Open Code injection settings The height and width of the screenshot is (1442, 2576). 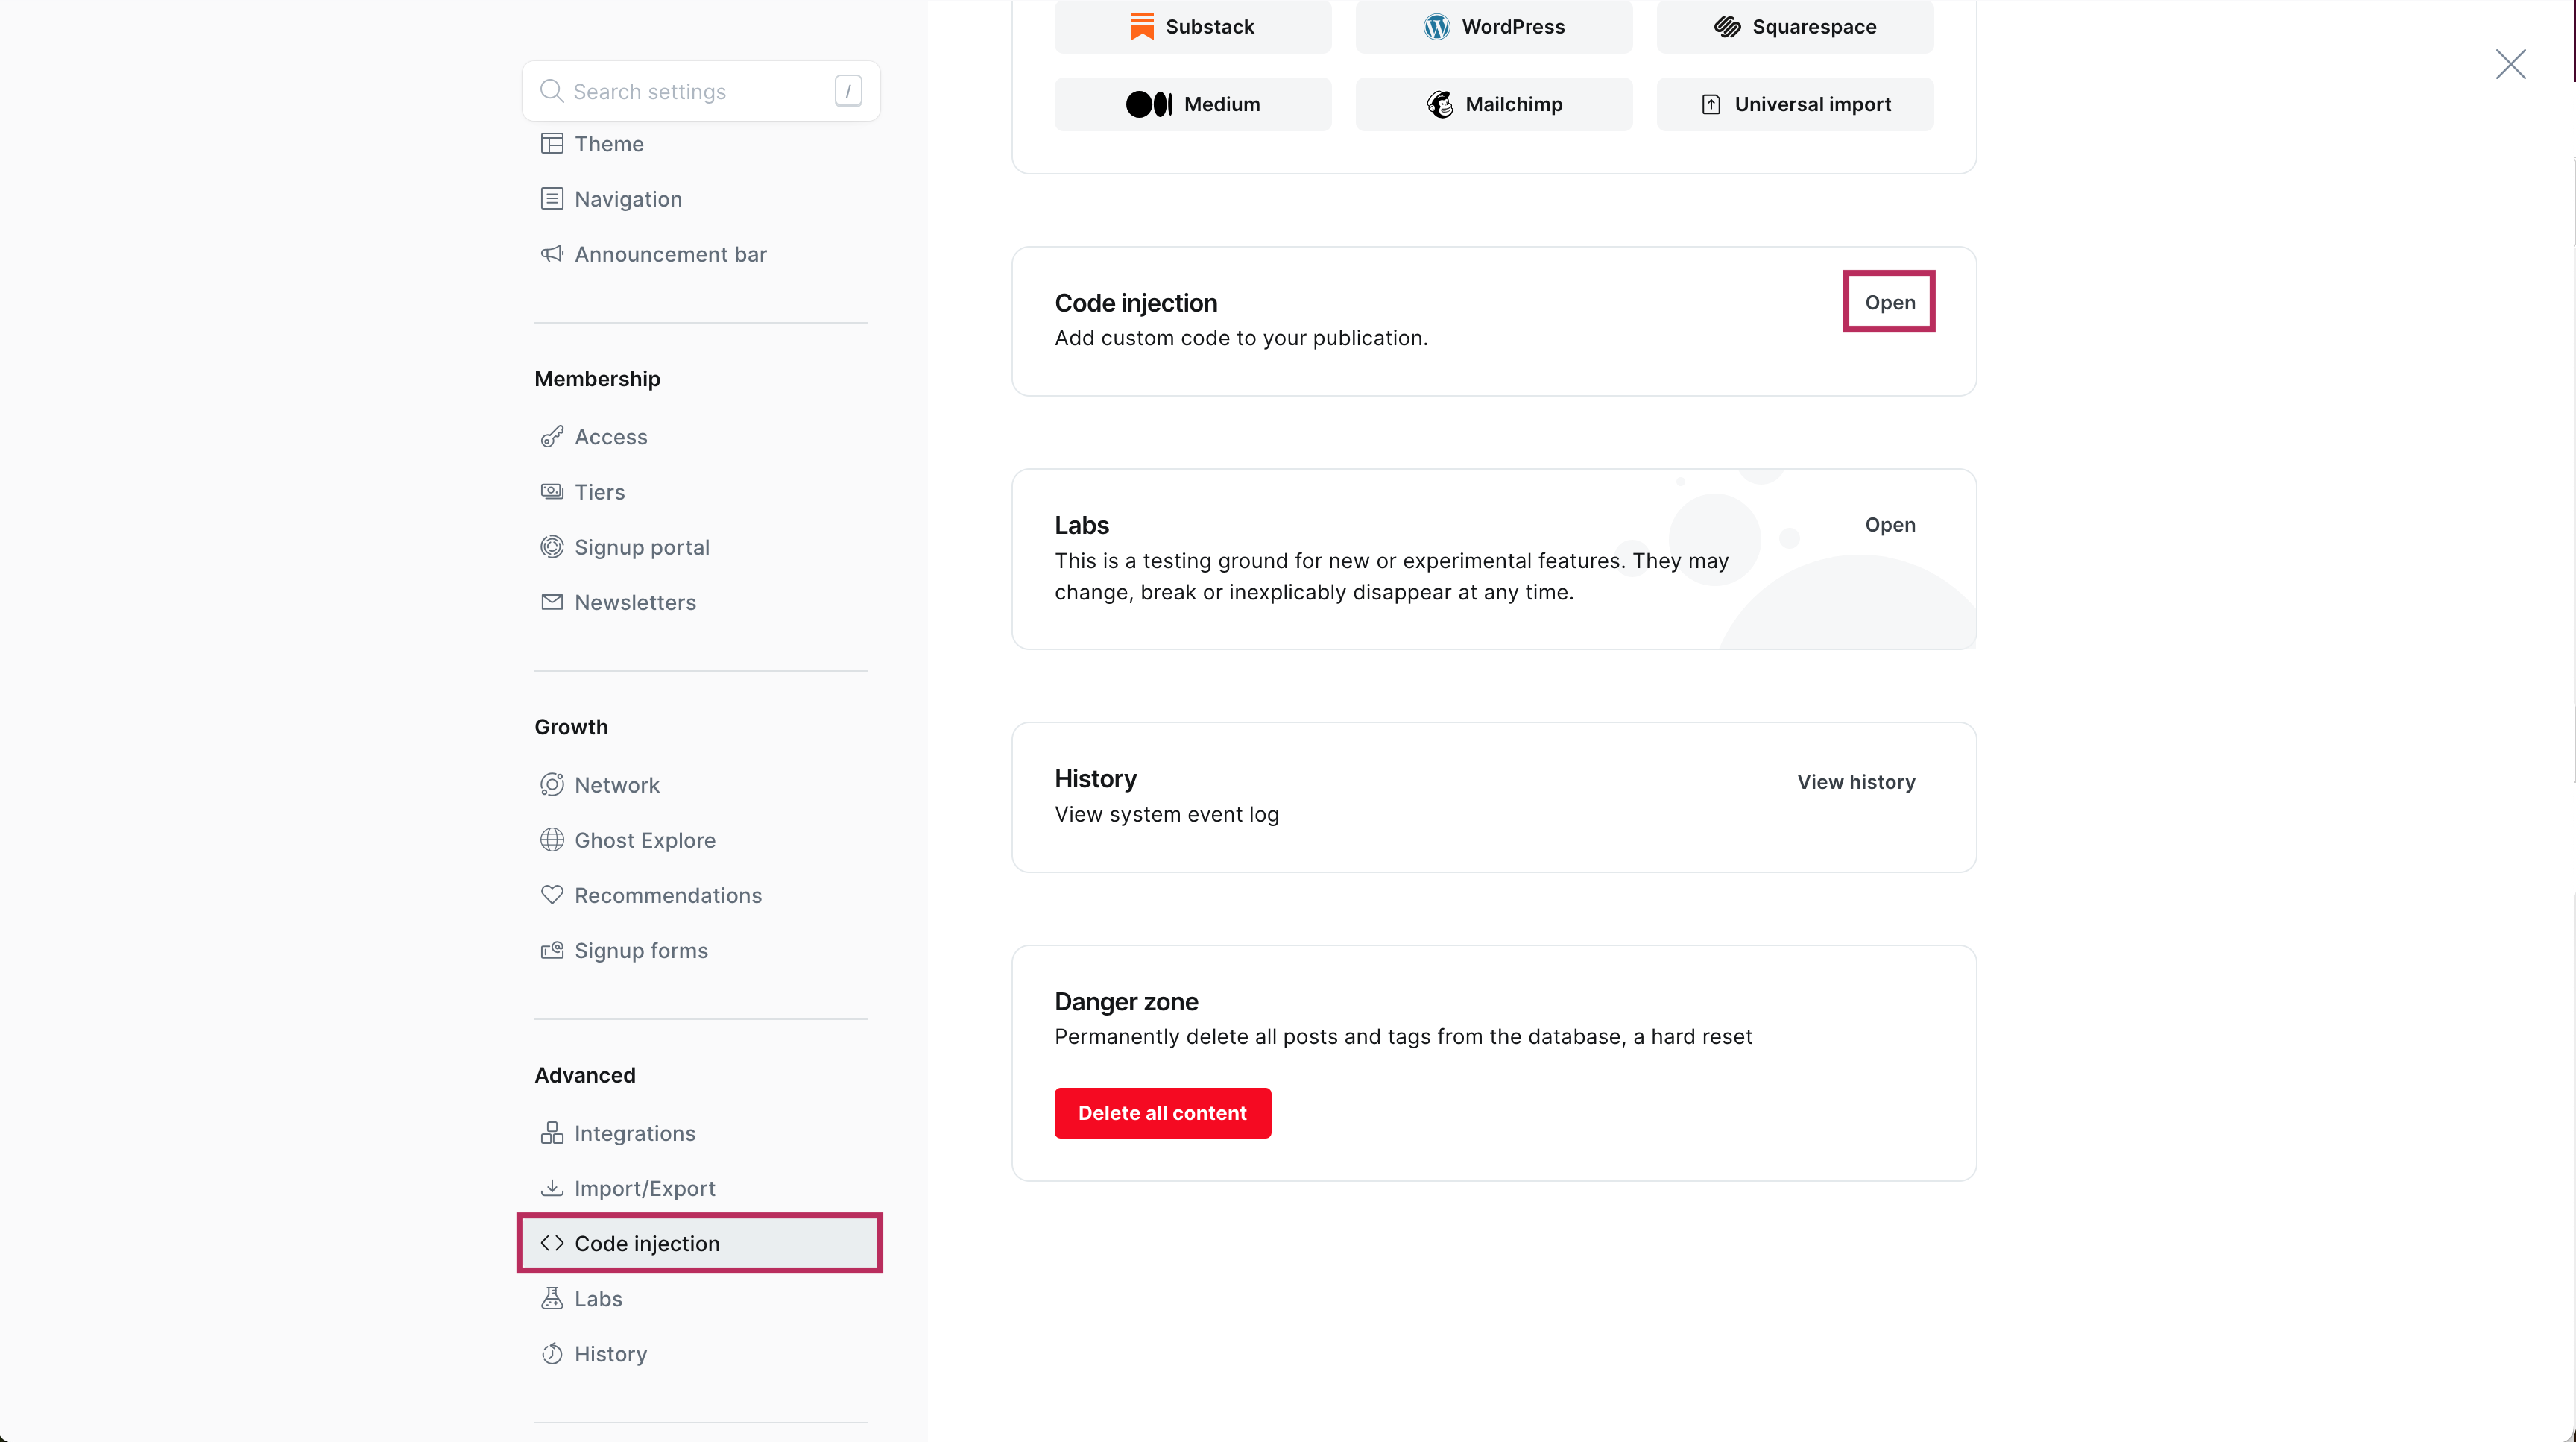point(1889,302)
